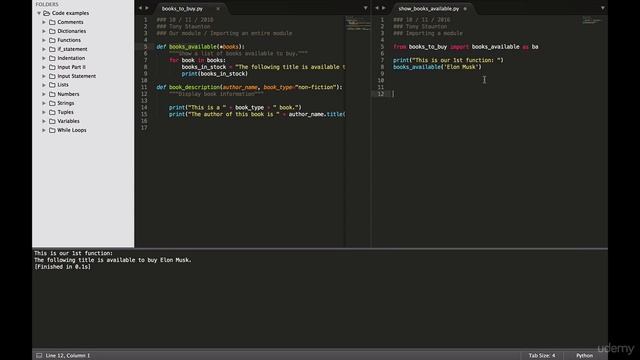Click the def books_available(*books) line
The image size is (640, 360).
click(200, 47)
